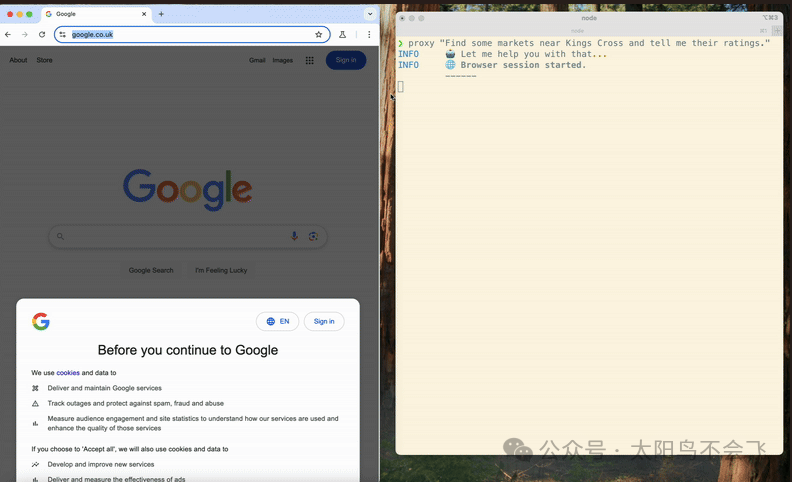
Task: Focus the Google search input field
Action: click(x=188, y=236)
